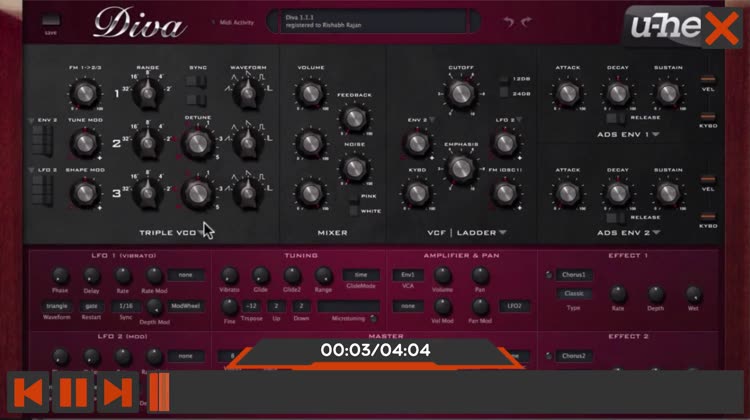Click the redo arrow in header

(x=526, y=22)
